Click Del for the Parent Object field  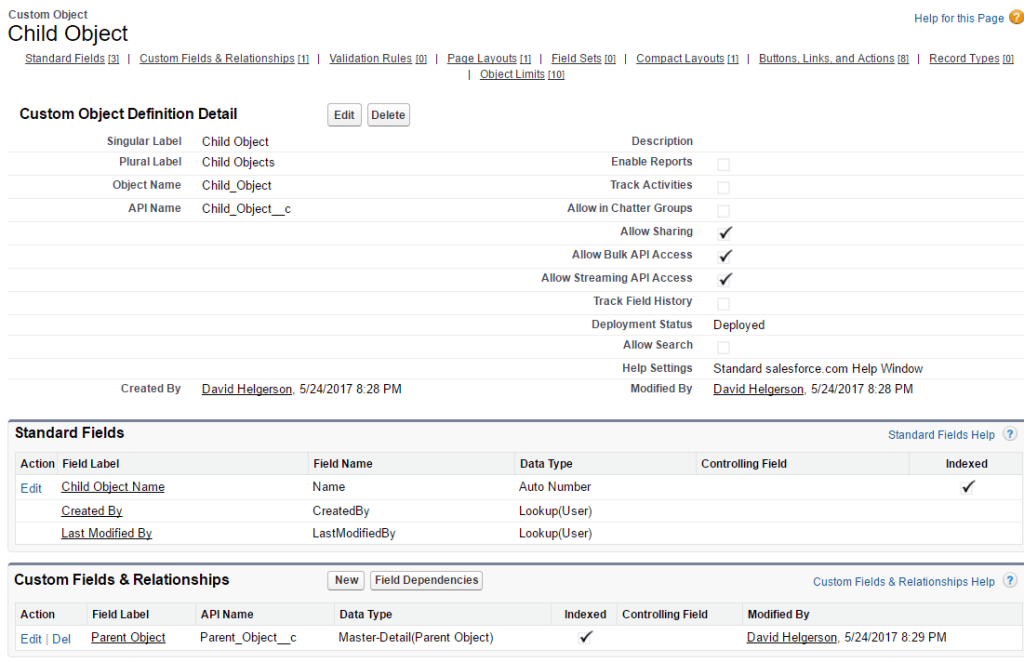coord(61,638)
